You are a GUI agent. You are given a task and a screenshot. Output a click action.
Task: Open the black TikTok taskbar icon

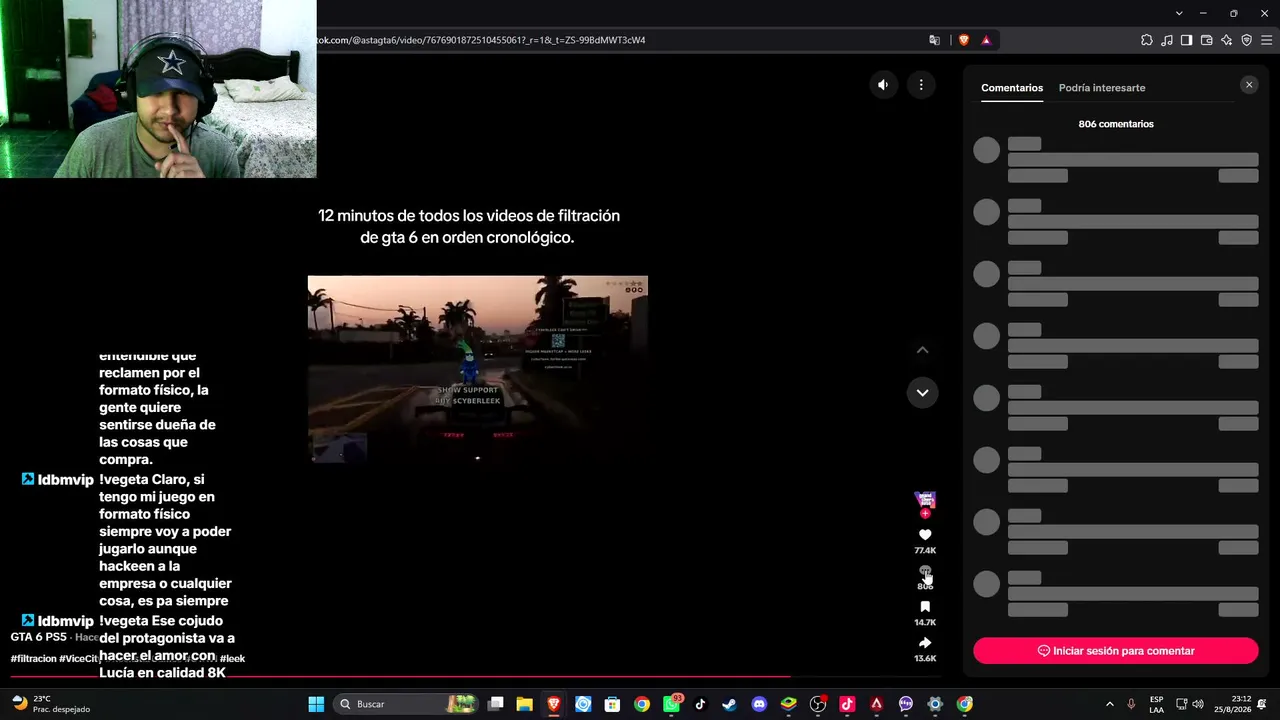[700, 704]
